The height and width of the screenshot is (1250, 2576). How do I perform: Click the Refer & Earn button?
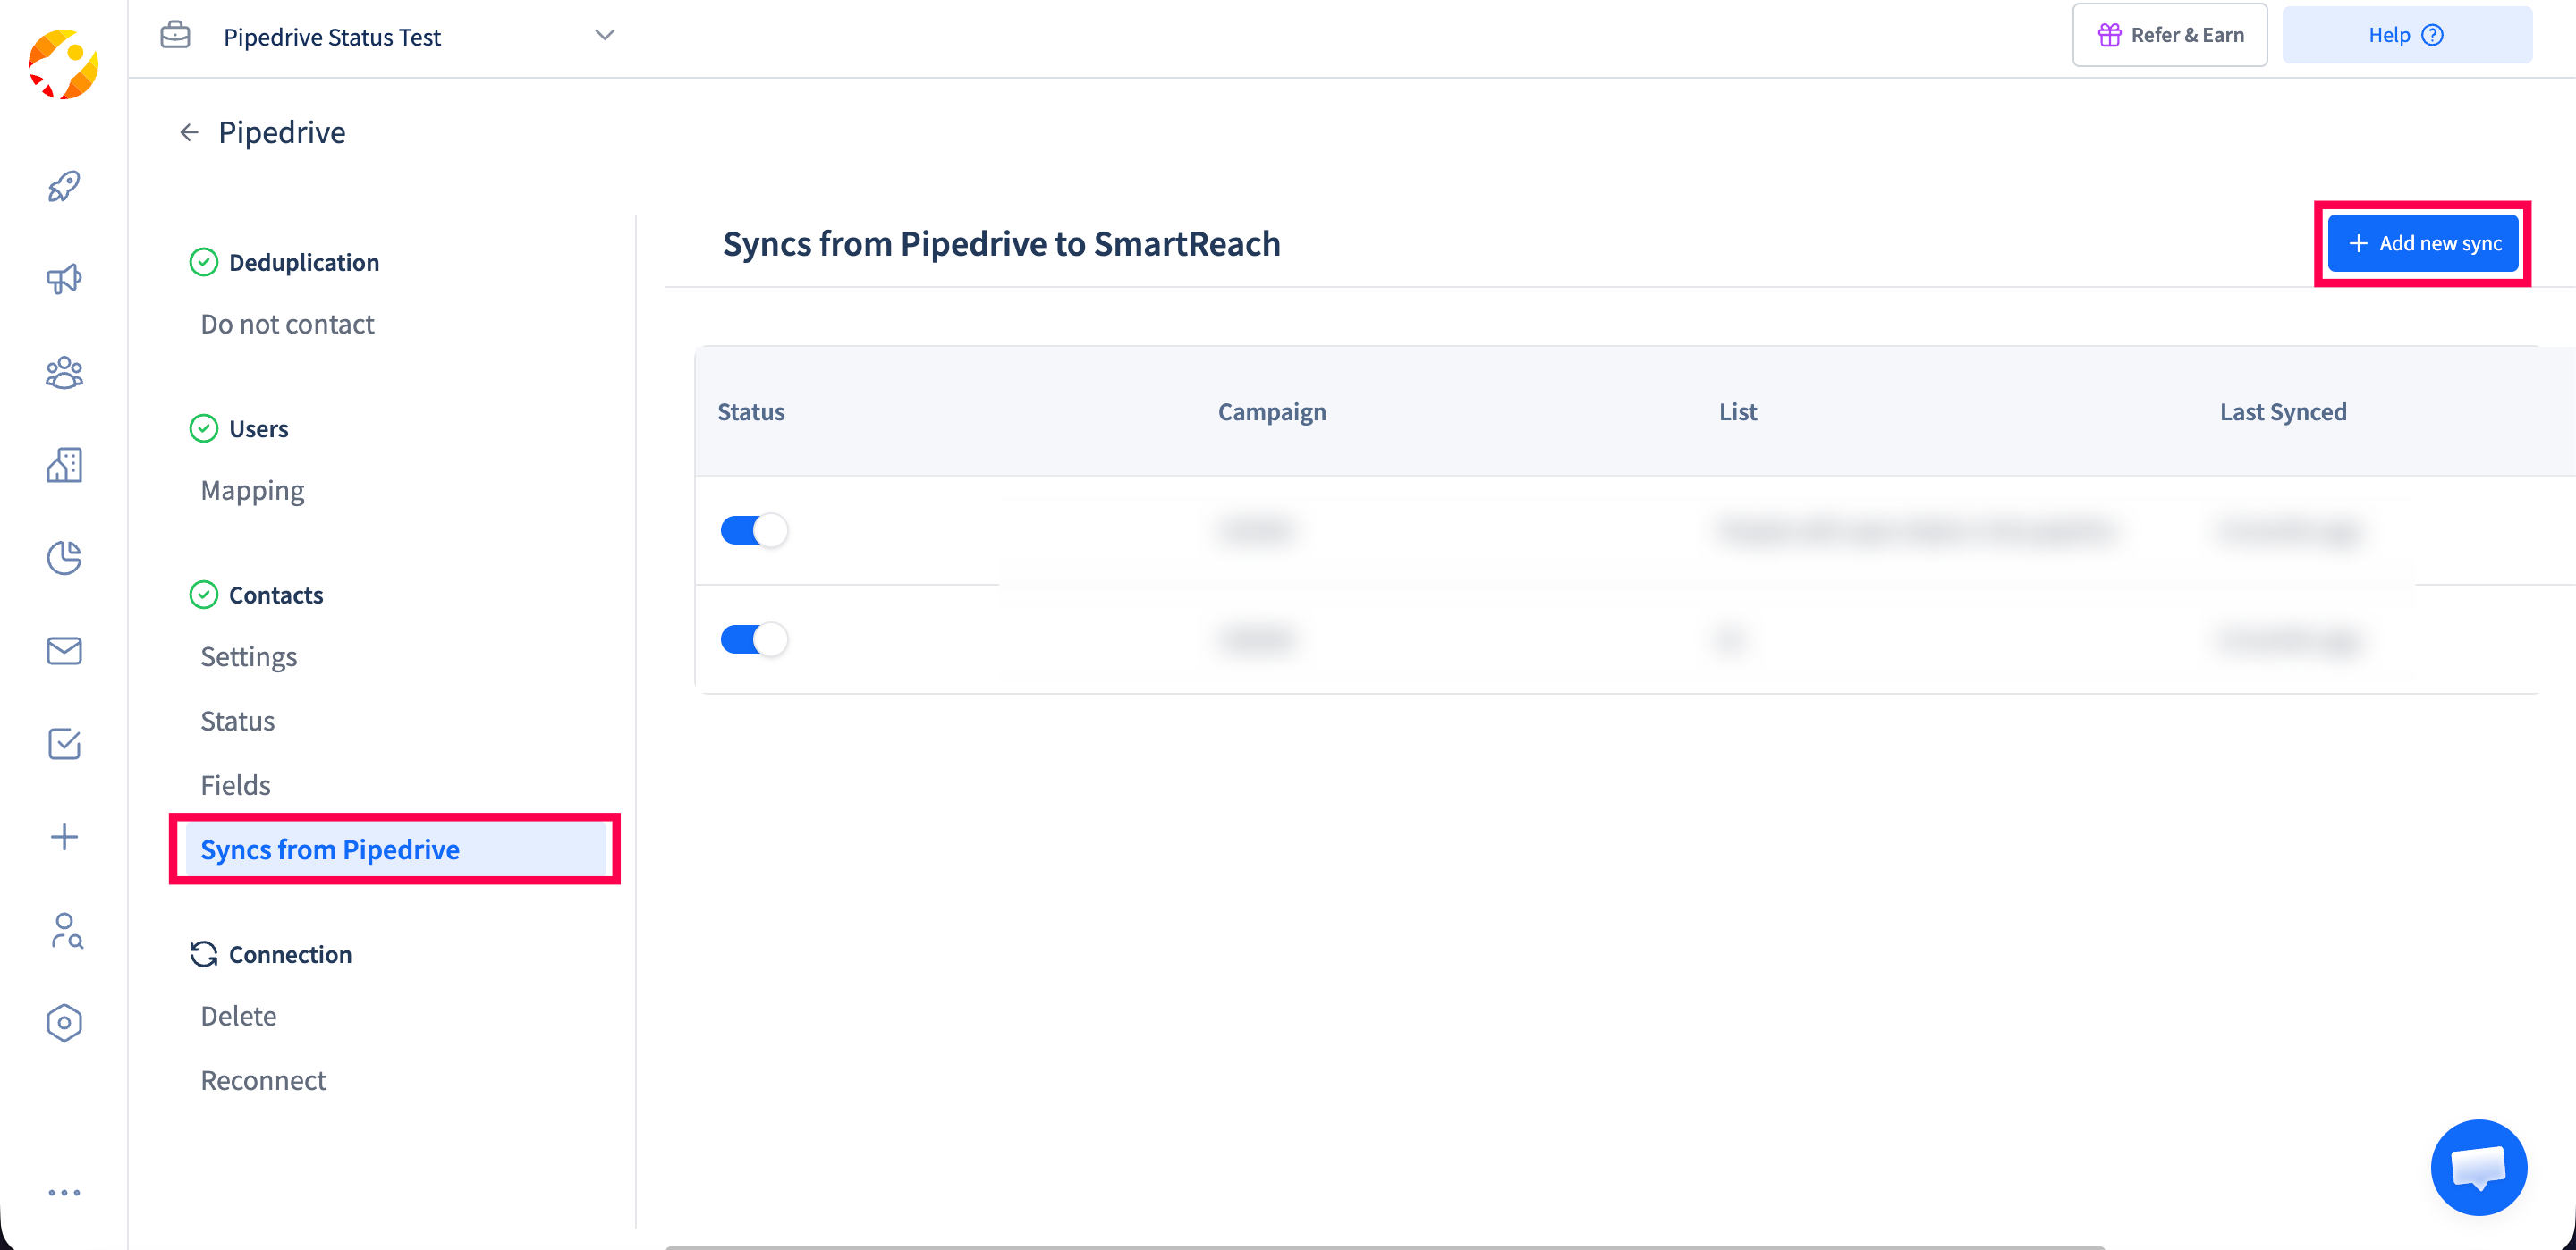point(2169,35)
